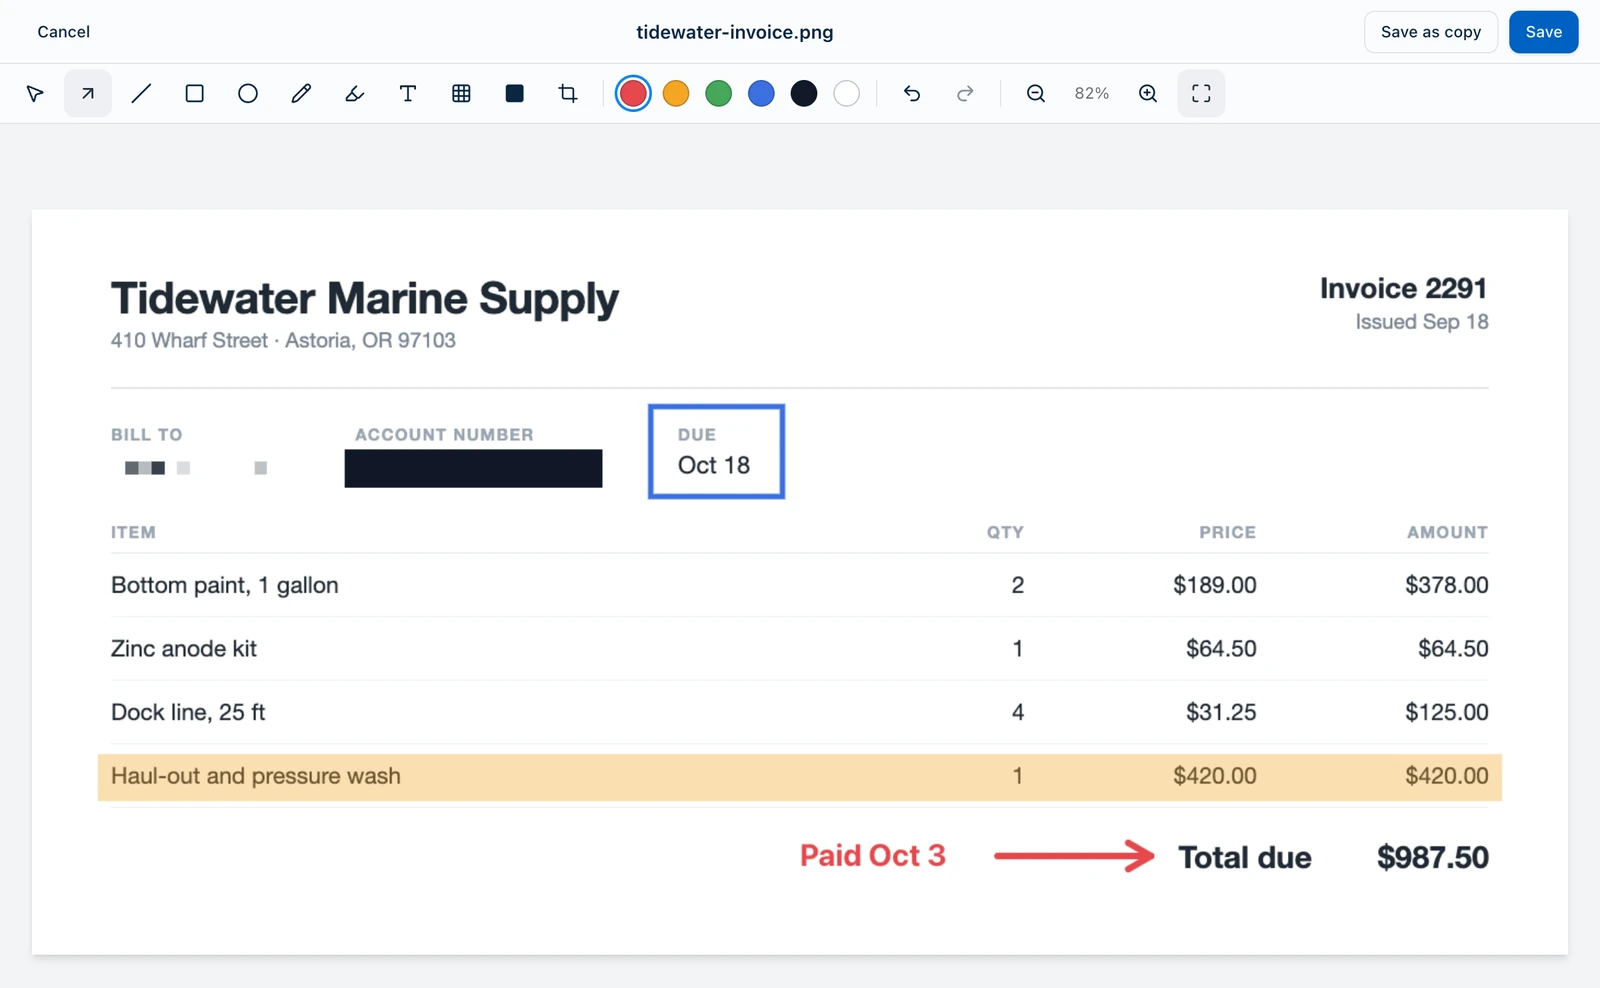The image size is (1600, 988).
Task: Click the $987.50 total
Action: (1433, 857)
